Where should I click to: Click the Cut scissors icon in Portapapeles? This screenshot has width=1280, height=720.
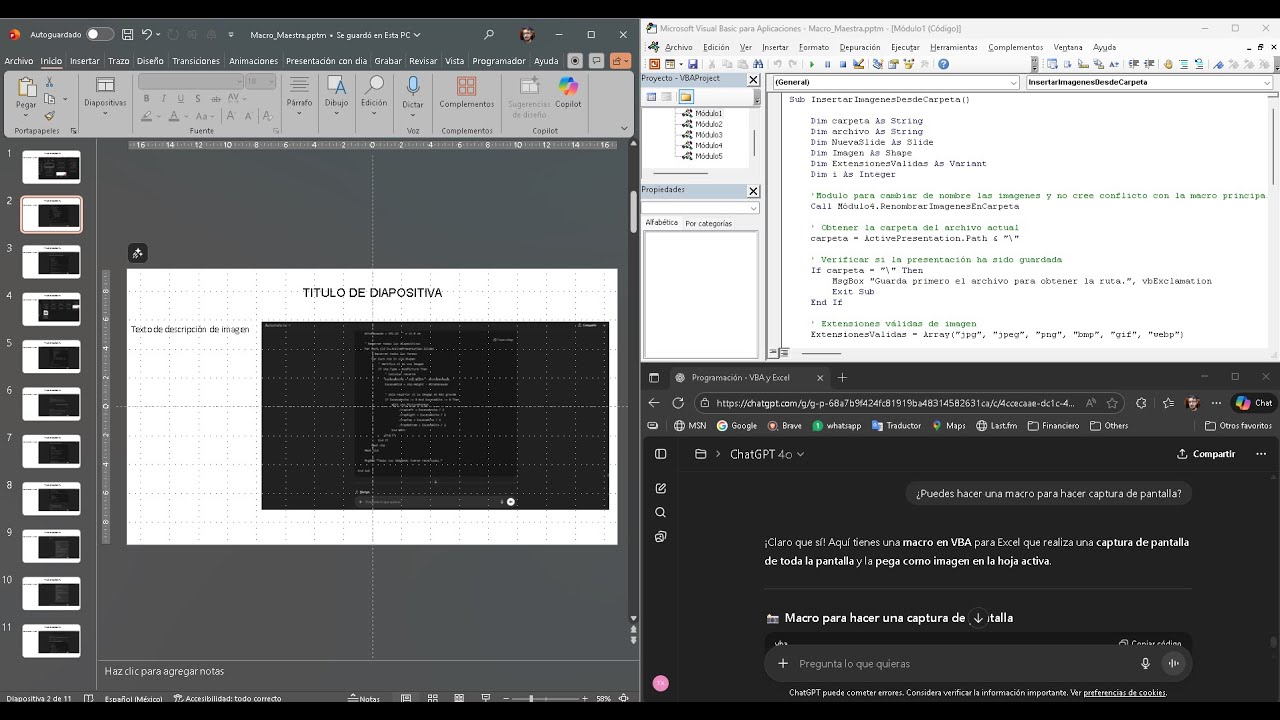point(49,84)
